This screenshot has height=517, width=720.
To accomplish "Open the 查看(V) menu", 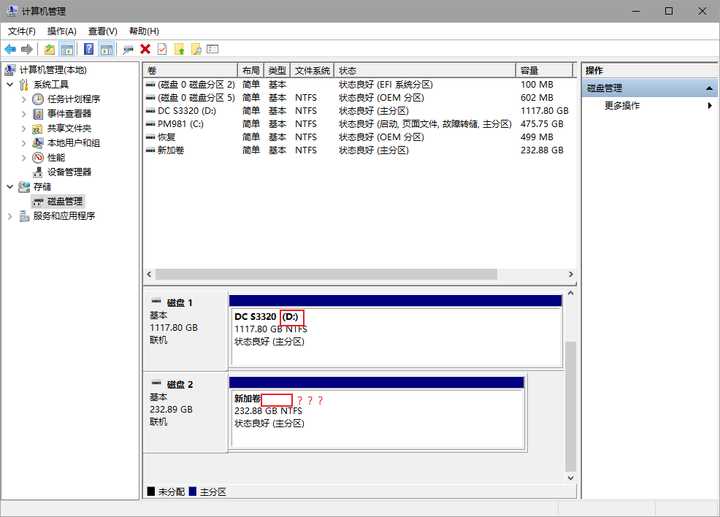I will (x=103, y=31).
